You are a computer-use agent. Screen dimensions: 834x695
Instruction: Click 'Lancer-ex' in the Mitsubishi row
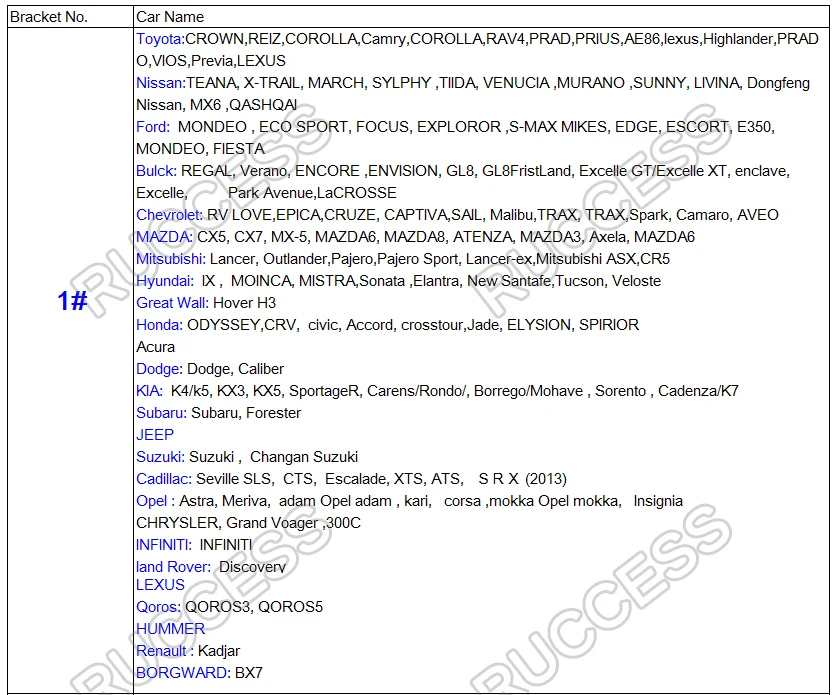[499, 259]
